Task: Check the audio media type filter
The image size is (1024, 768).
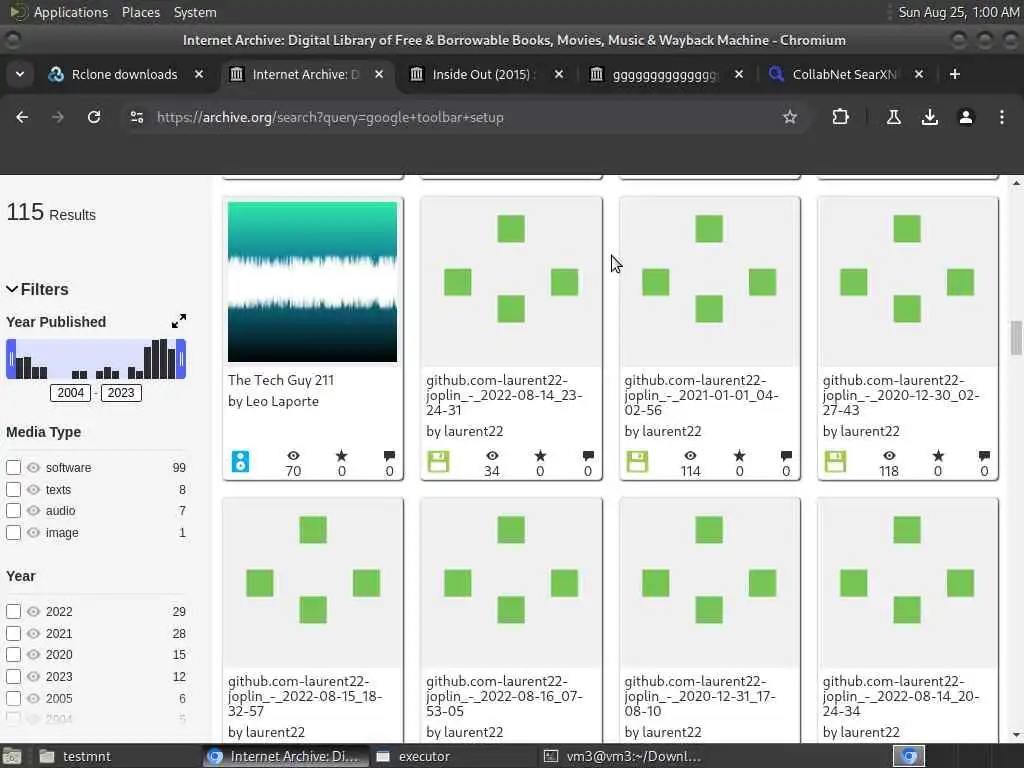Action: coord(13,511)
